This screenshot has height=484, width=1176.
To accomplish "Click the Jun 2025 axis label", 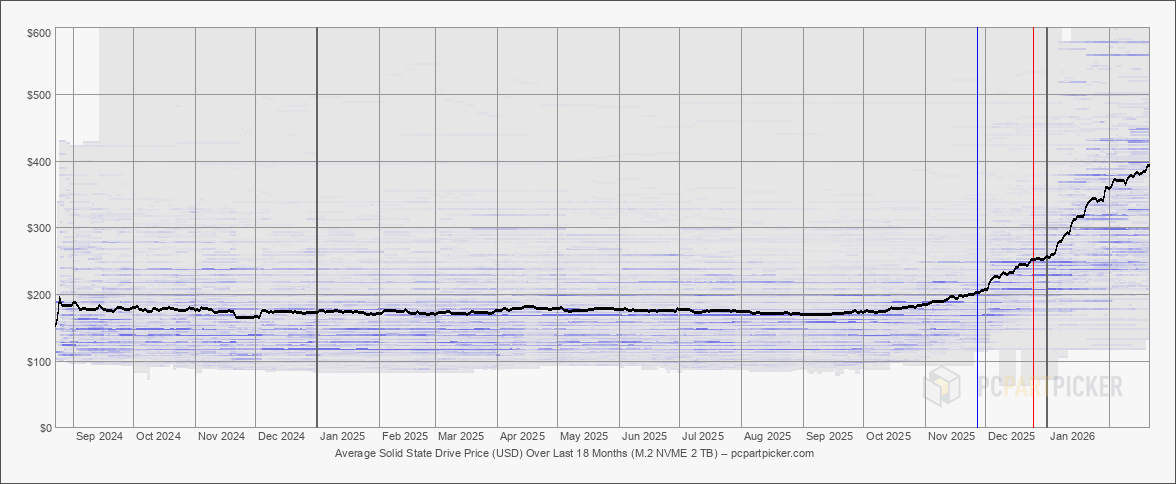I will coord(645,436).
